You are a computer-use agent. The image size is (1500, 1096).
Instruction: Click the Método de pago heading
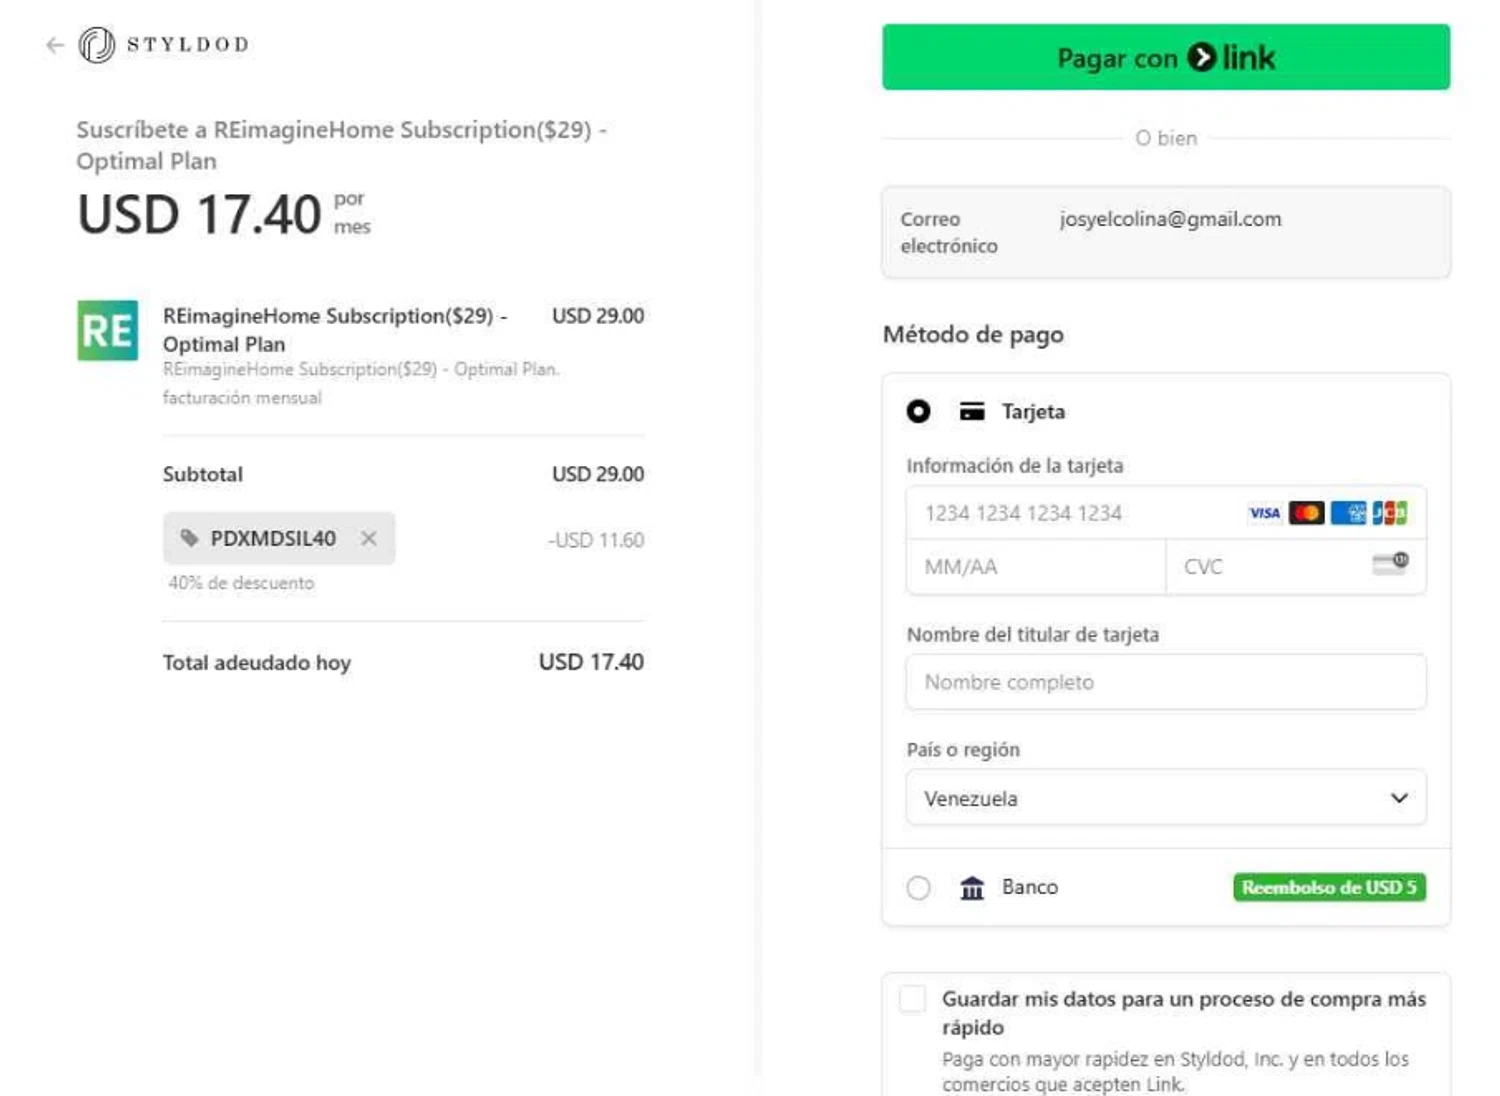[973, 334]
